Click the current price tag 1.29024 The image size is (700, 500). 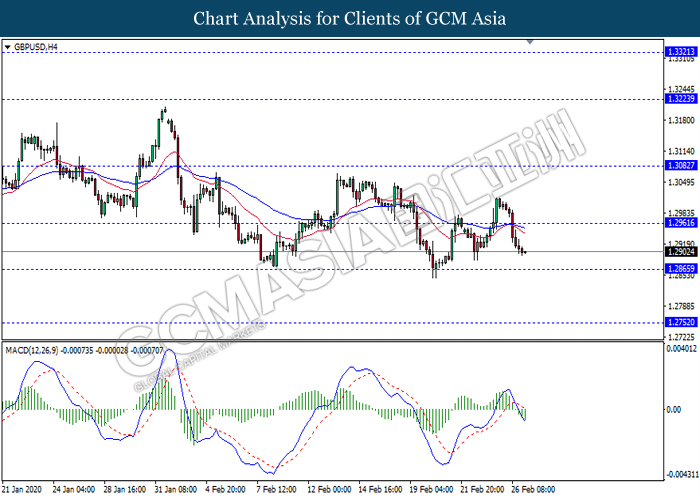(x=681, y=252)
